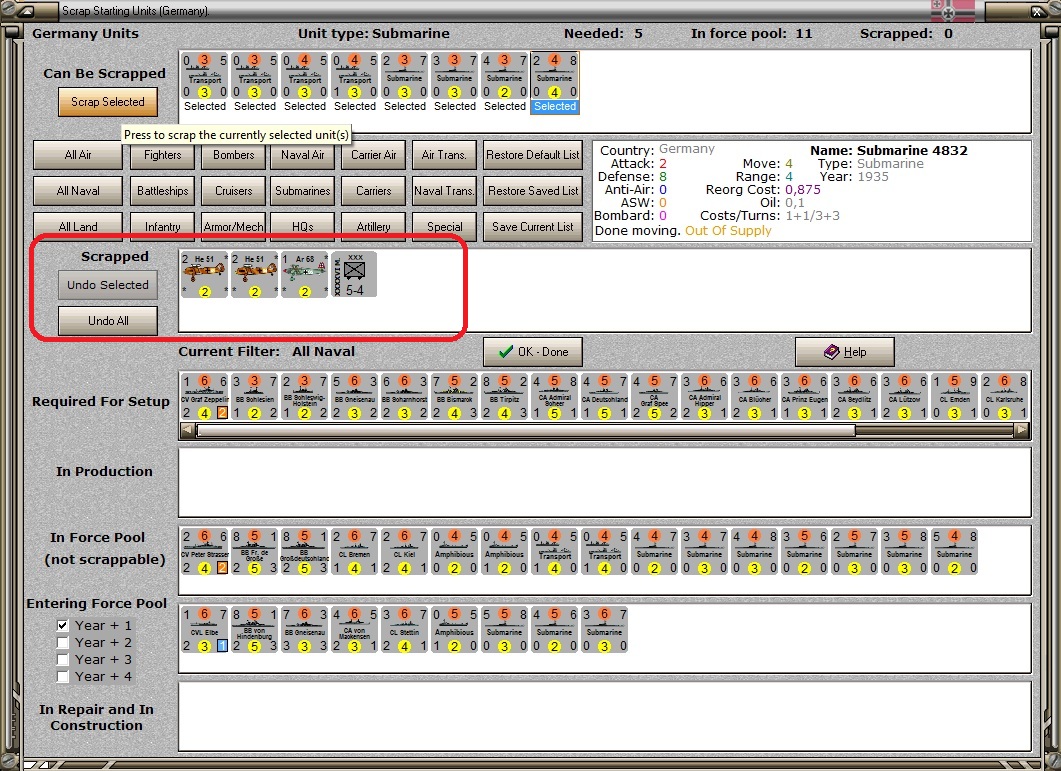Select the CL Karlsruhe counter

click(x=1006, y=397)
